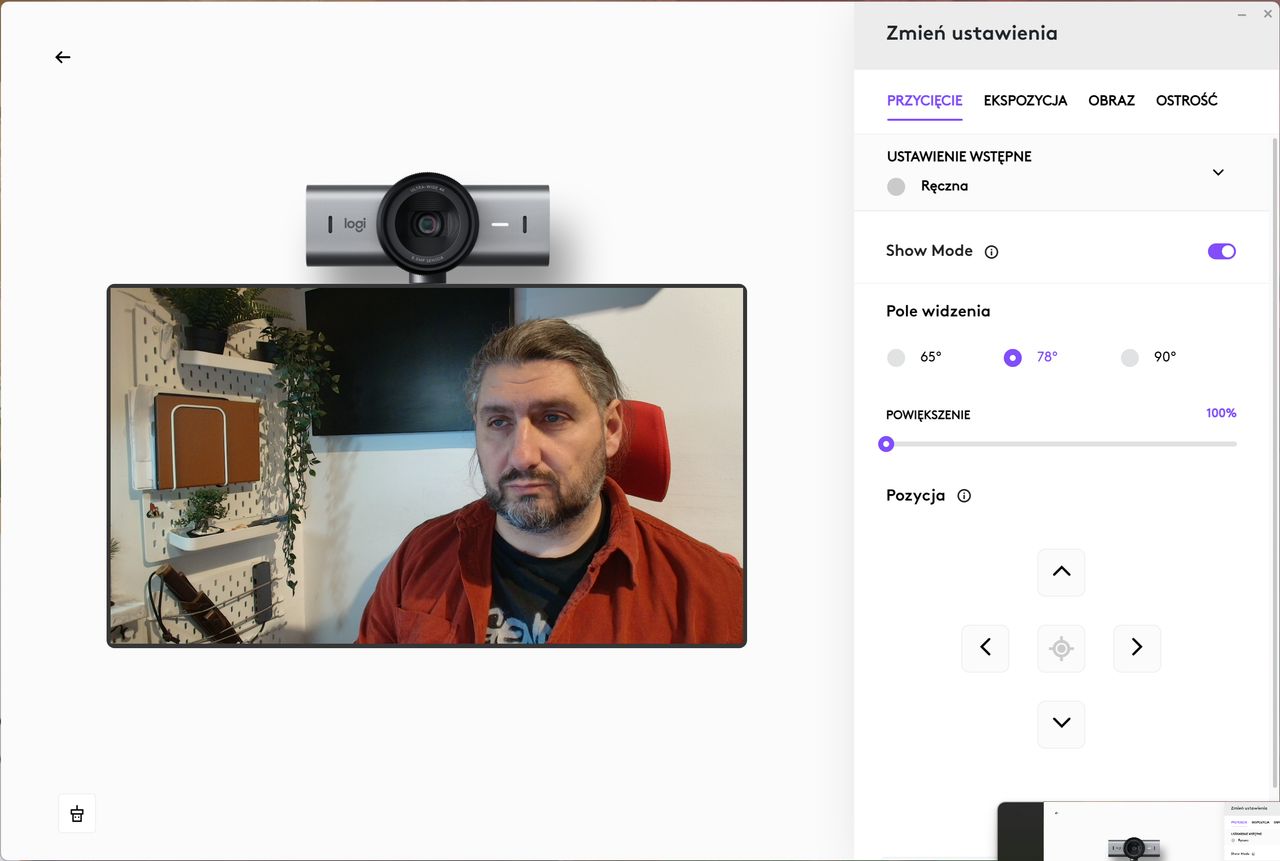Re-center the camera position
The height and width of the screenshot is (861, 1280).
click(x=1061, y=648)
